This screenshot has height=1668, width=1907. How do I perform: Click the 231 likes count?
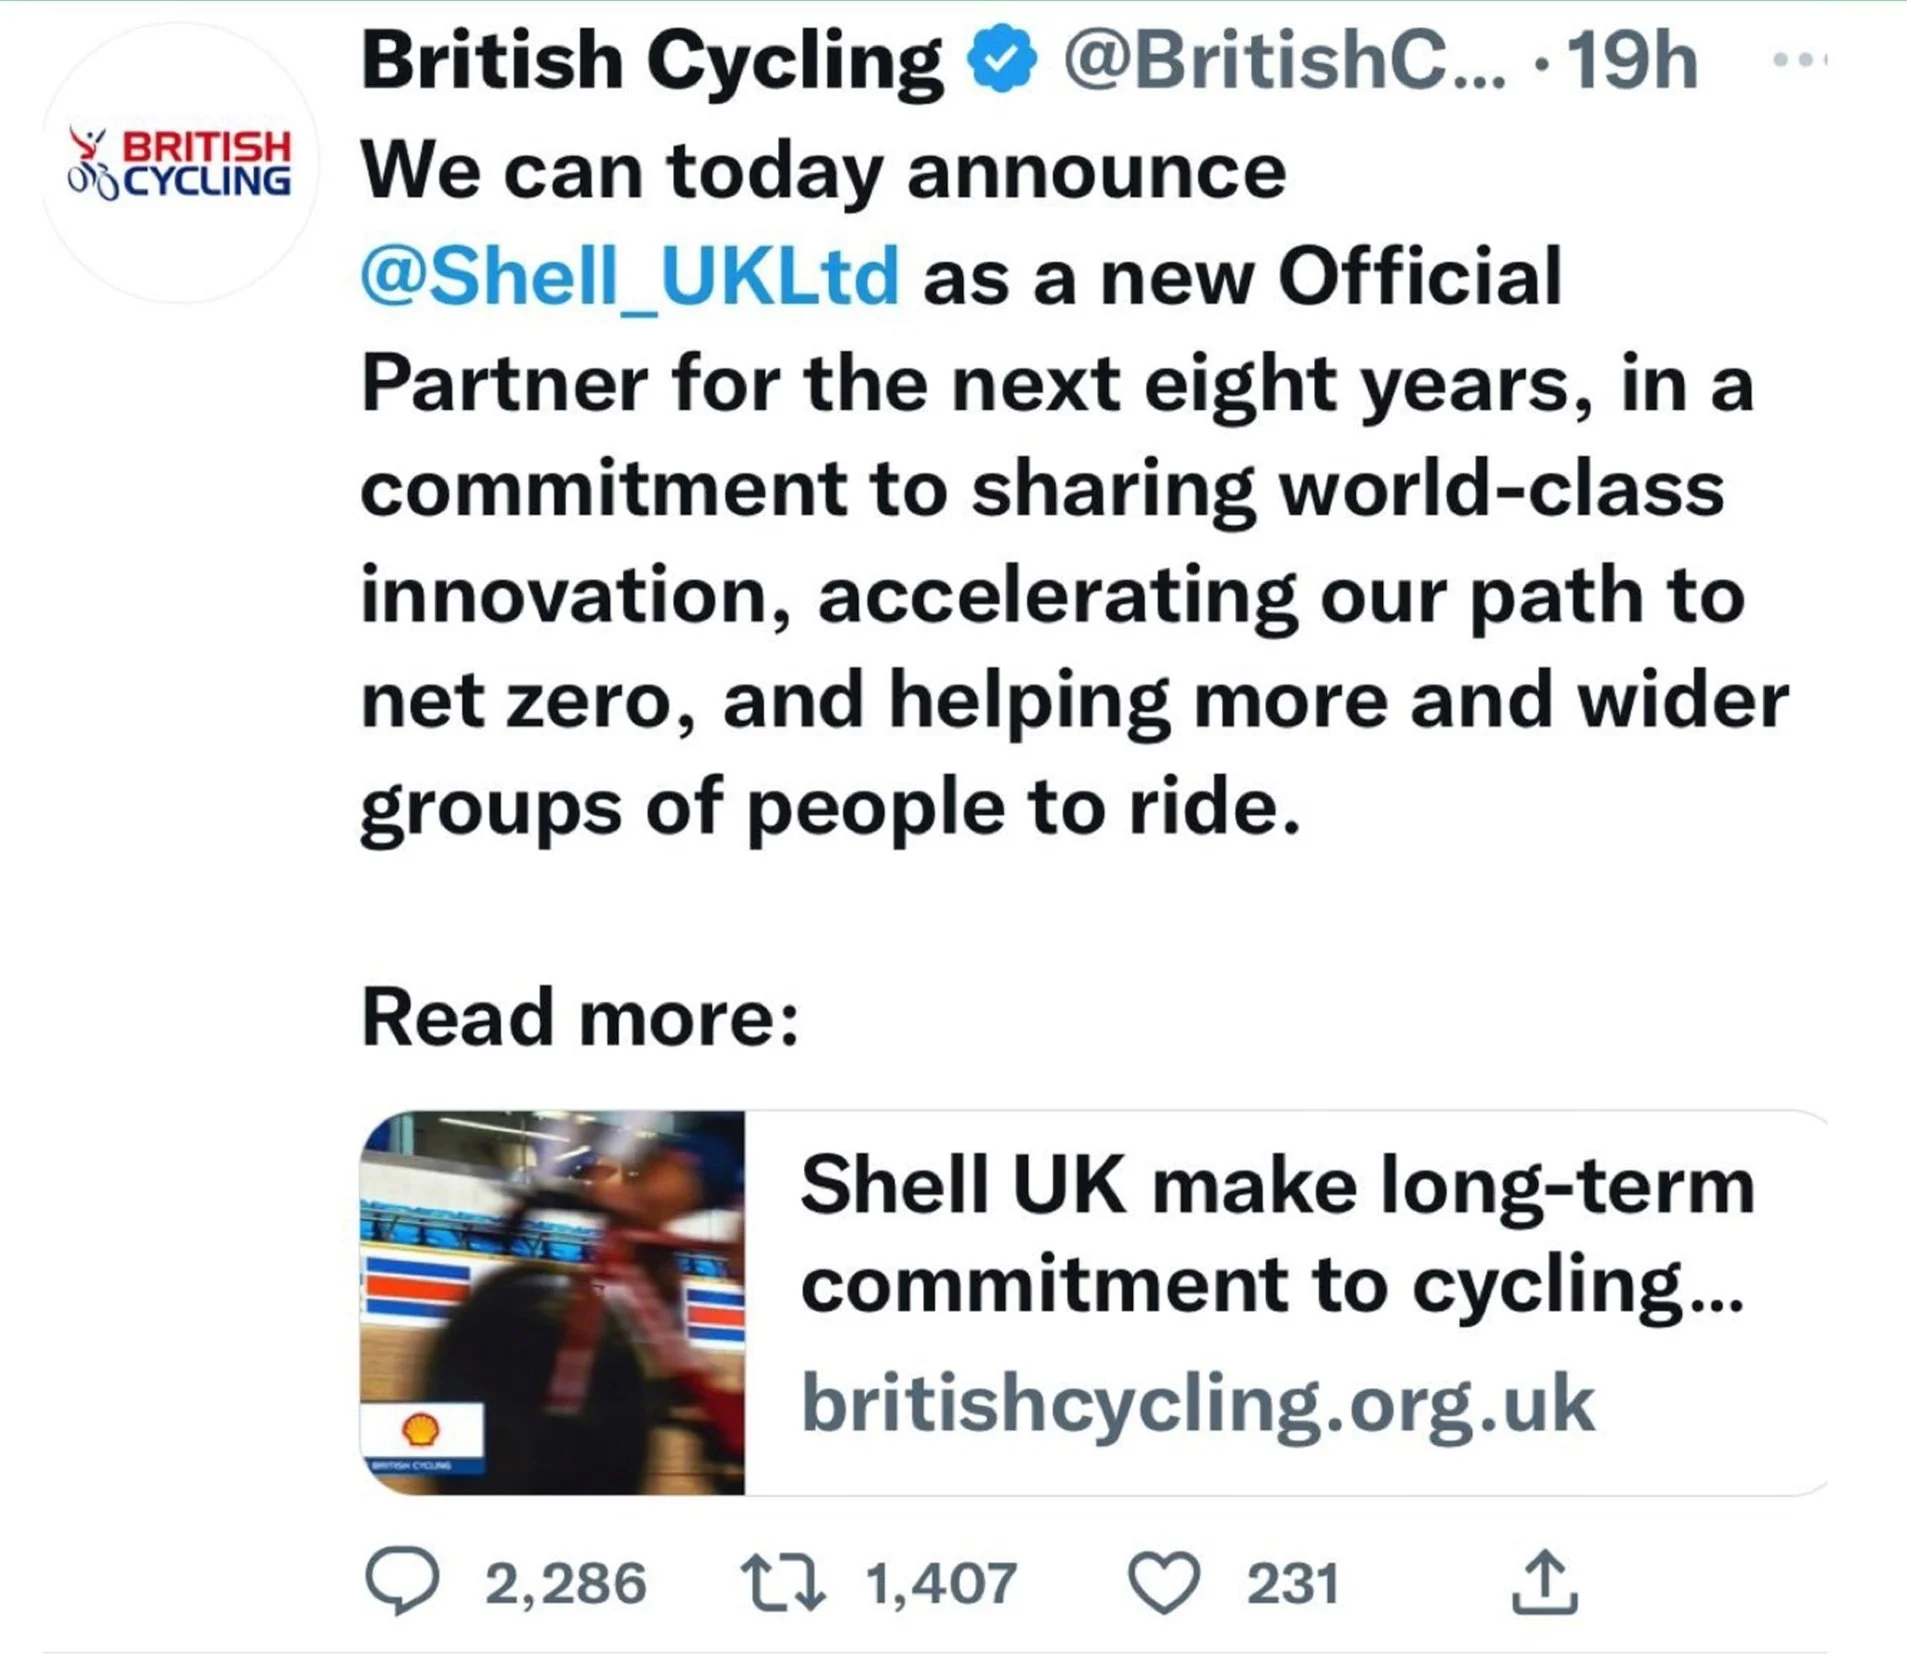coord(1292,1584)
